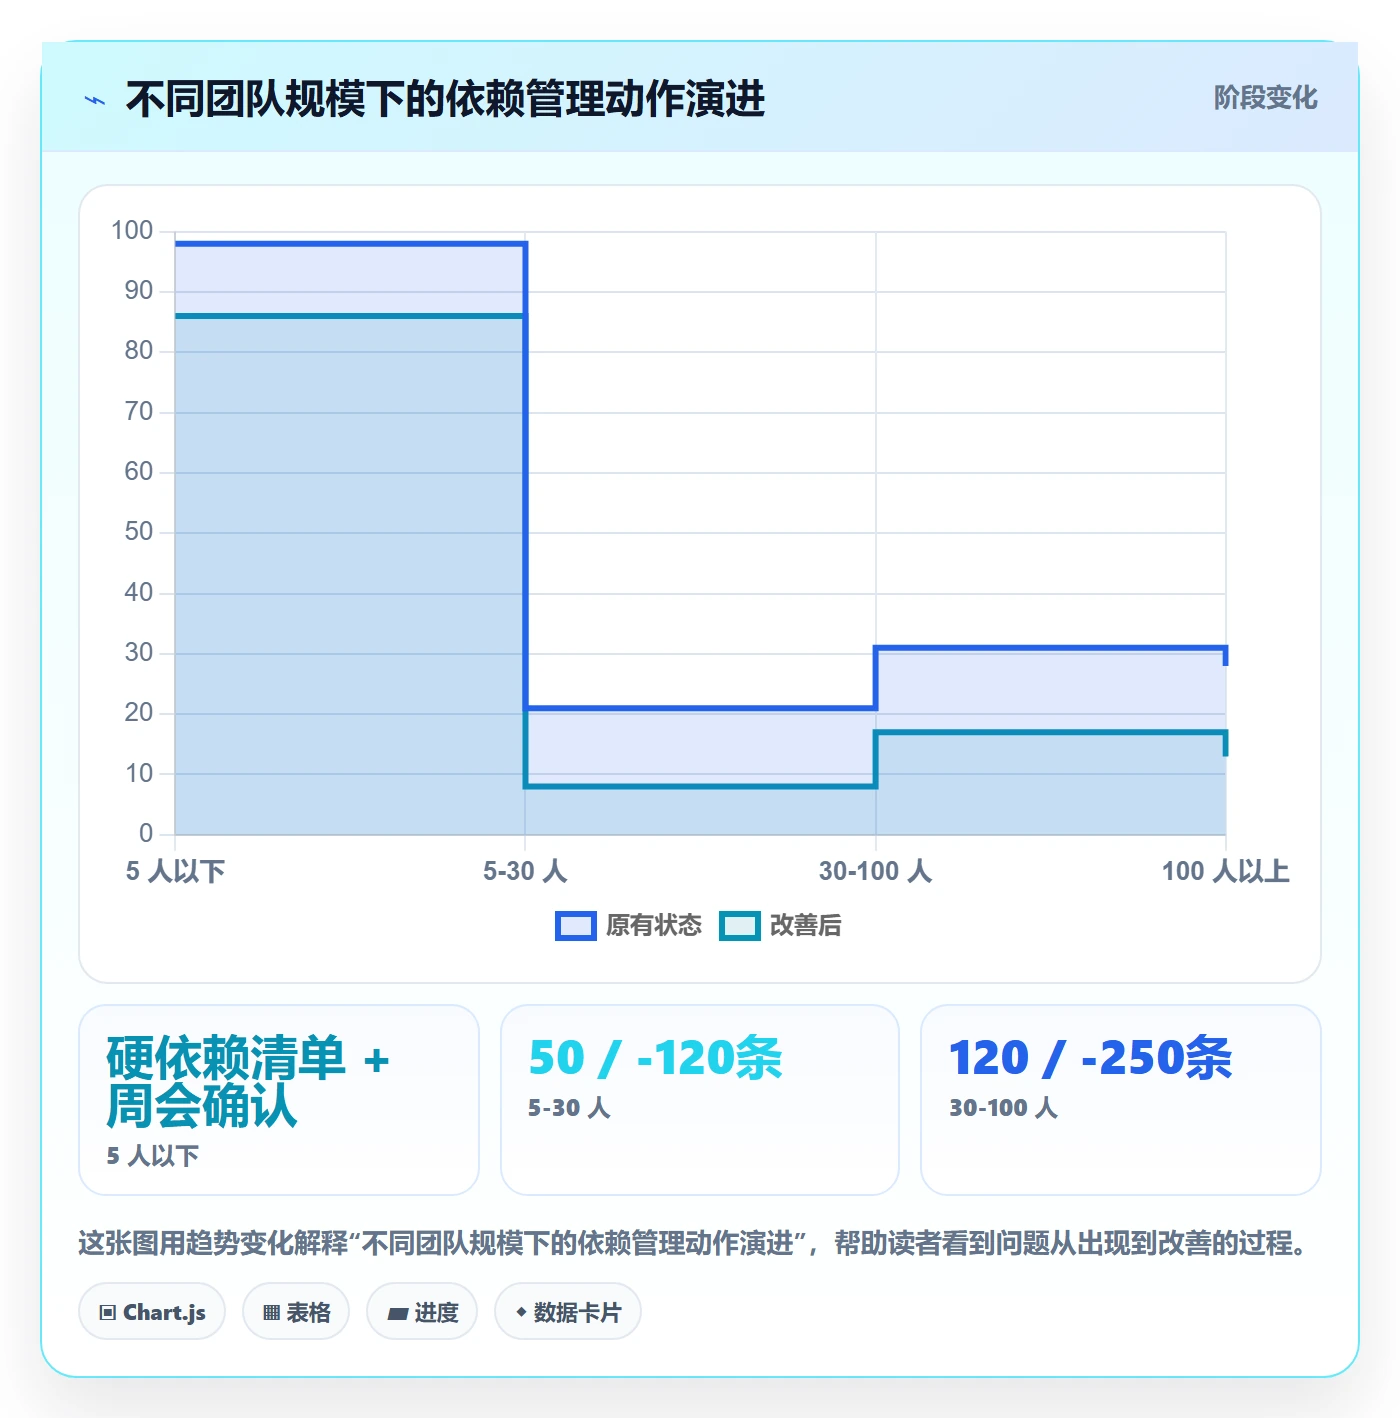Click the 5 人以下 caption in the first card
Viewport: 1400px width, 1418px height.
pyautogui.click(x=153, y=1156)
